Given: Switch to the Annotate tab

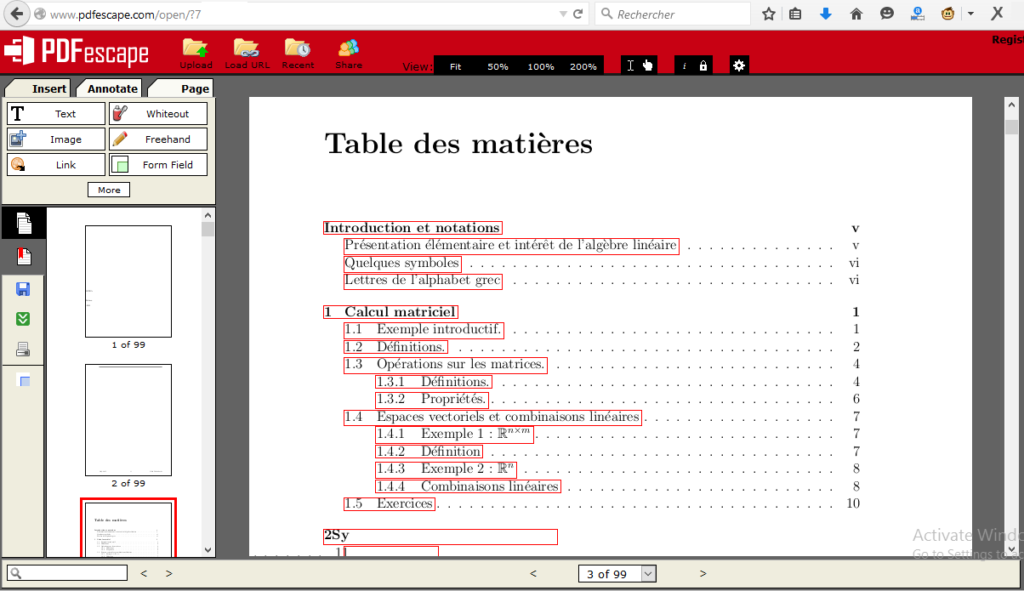Looking at the screenshot, I should pyautogui.click(x=109, y=88).
